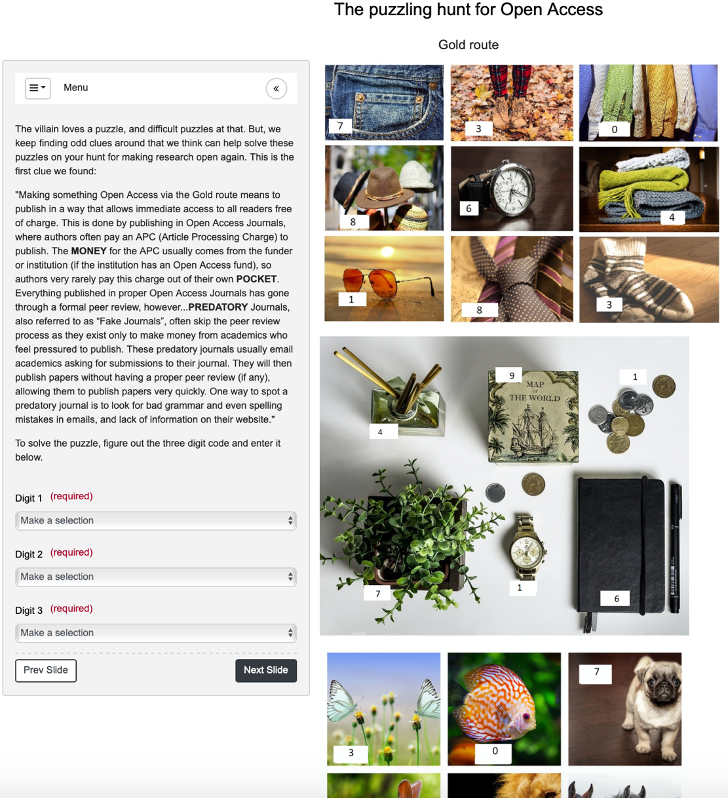The width and height of the screenshot is (728, 798).
Task: Click the Map of the World box
Action: pos(534,417)
